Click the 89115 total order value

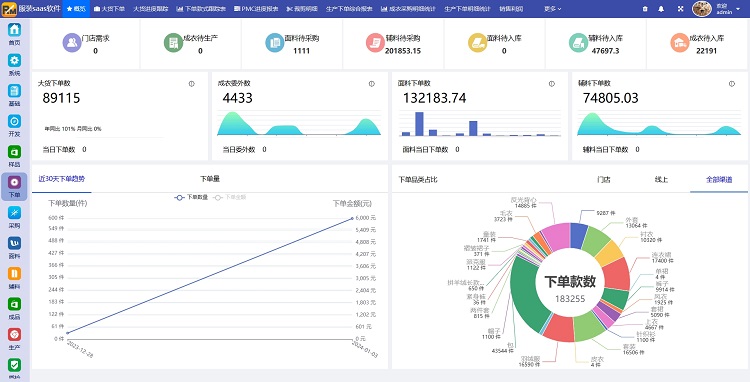point(61,98)
